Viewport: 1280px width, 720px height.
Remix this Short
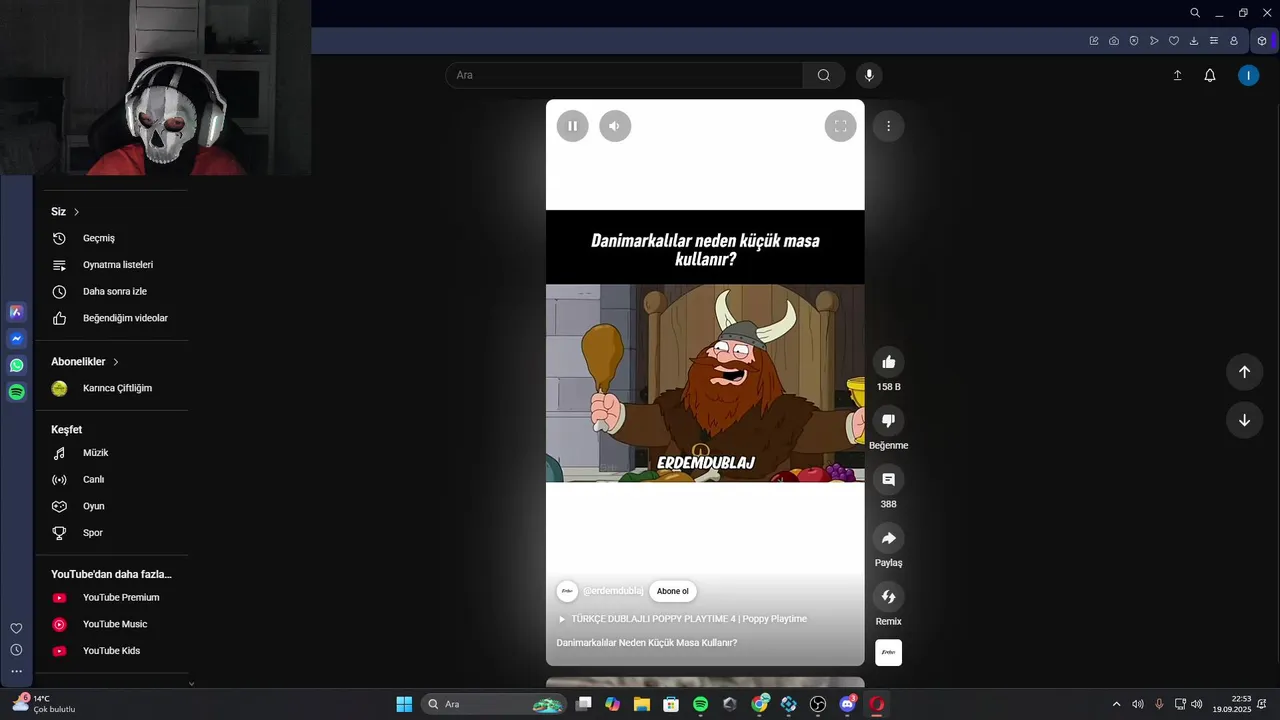[x=888, y=597]
